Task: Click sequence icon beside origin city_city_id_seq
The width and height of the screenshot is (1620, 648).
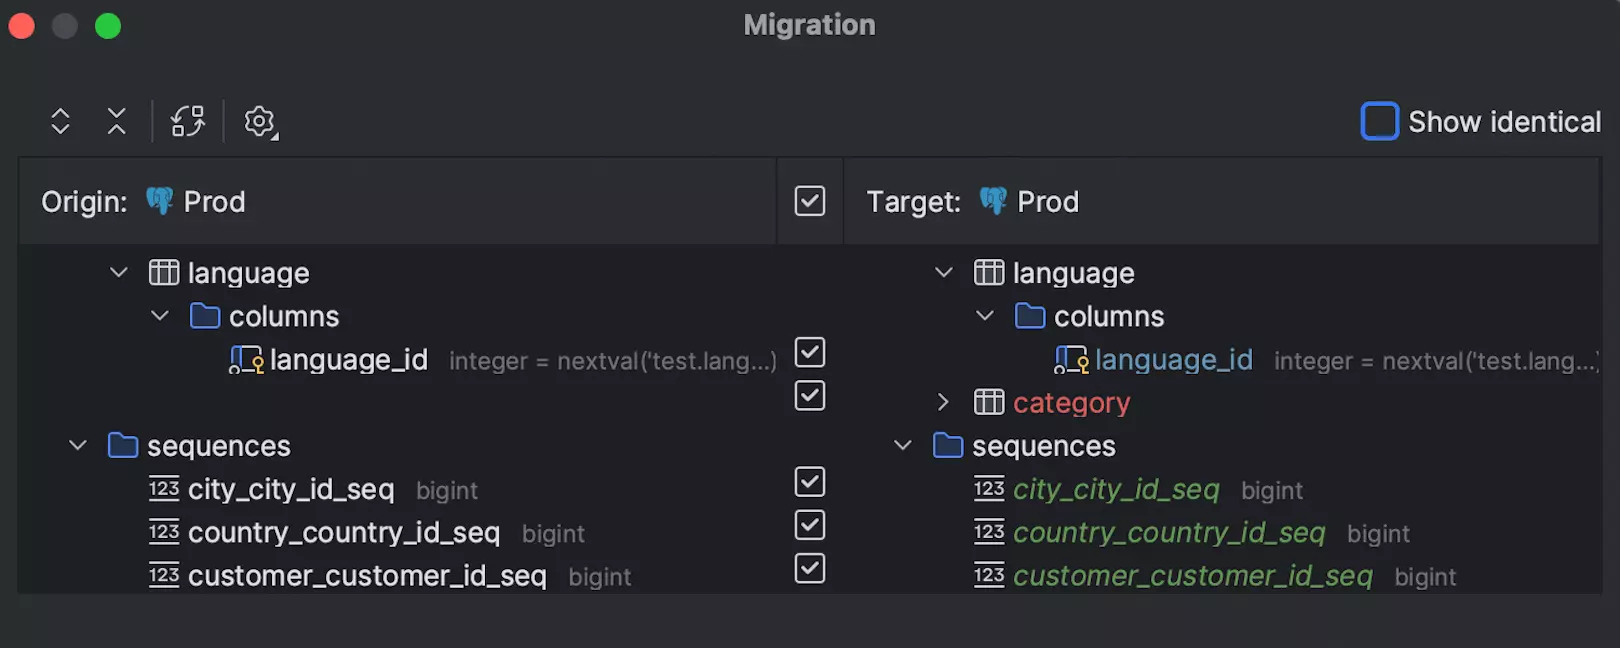Action: 164,489
